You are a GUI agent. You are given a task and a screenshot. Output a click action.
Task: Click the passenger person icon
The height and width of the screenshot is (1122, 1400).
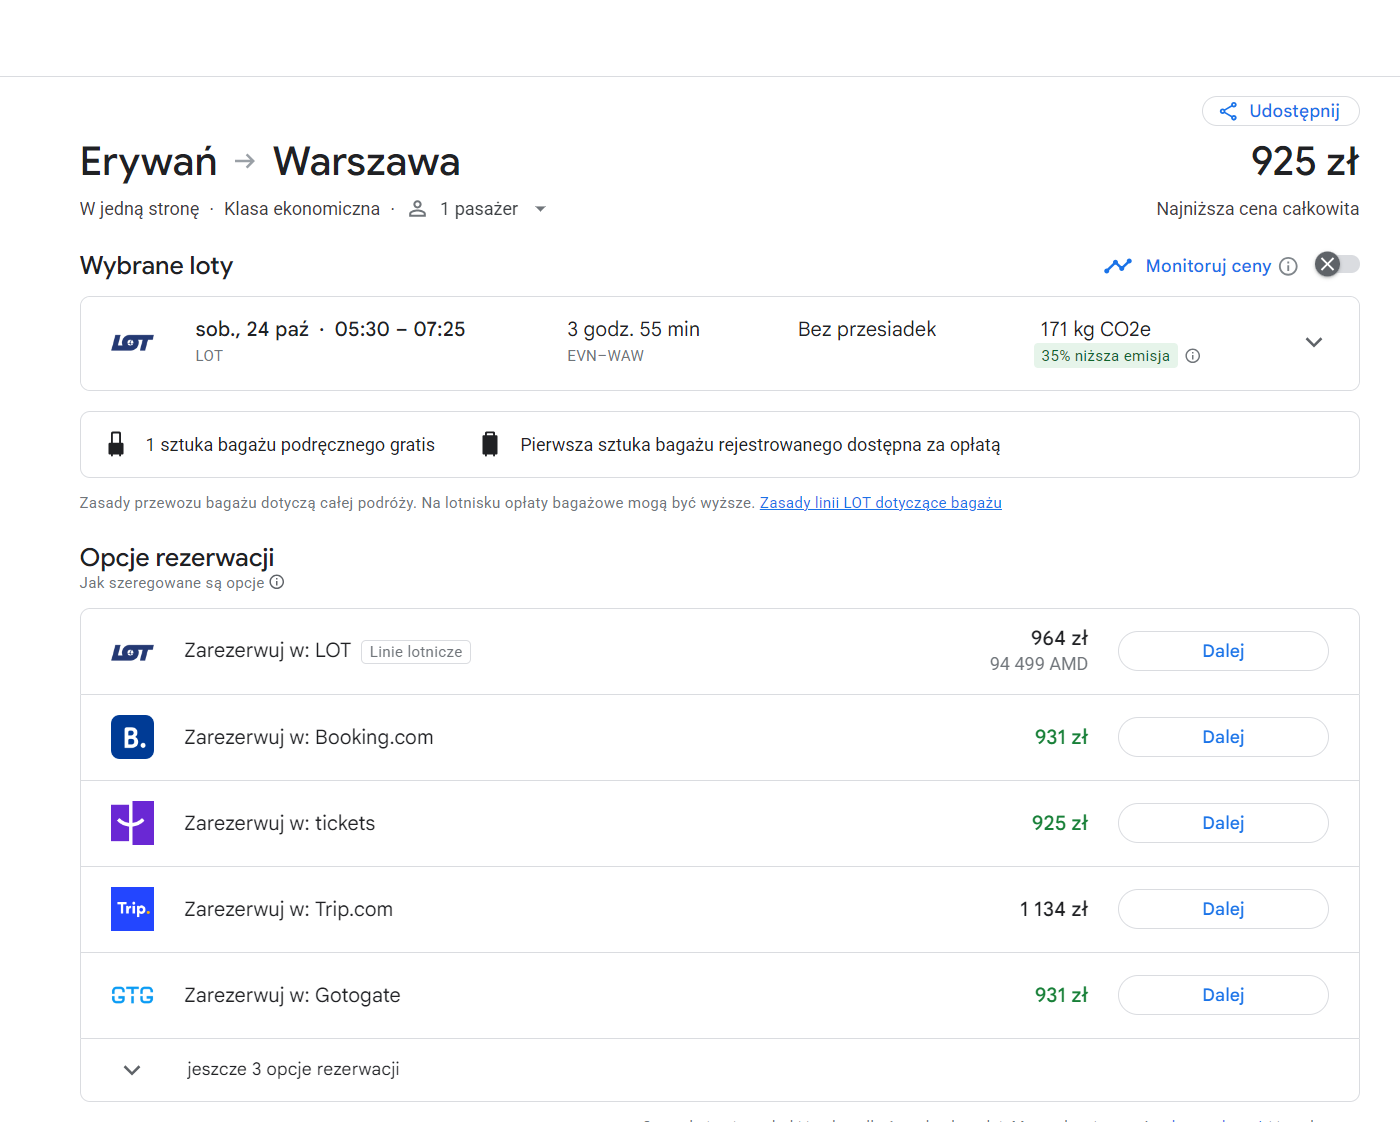click(418, 209)
